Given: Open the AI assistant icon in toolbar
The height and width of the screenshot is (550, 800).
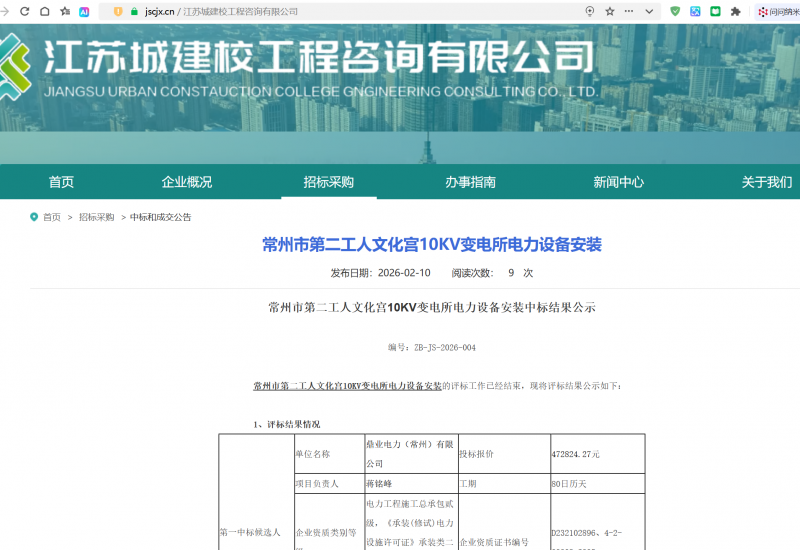Looking at the screenshot, I should pyautogui.click(x=85, y=11).
